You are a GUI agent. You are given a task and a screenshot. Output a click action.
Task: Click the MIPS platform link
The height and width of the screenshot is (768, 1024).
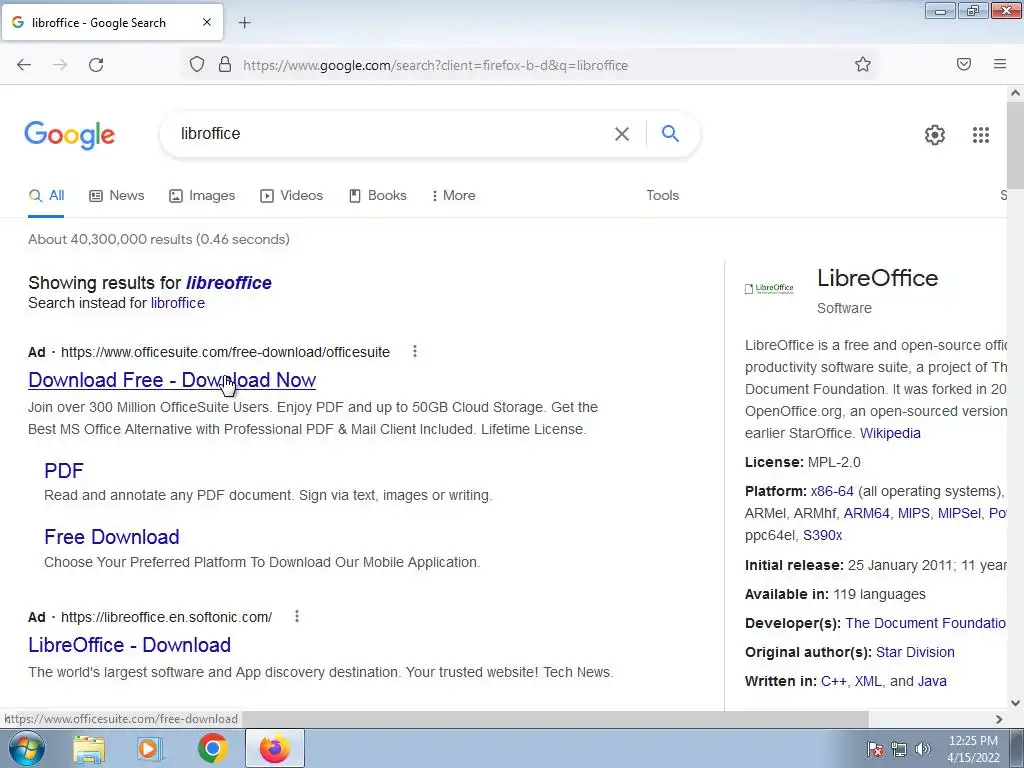tap(914, 513)
